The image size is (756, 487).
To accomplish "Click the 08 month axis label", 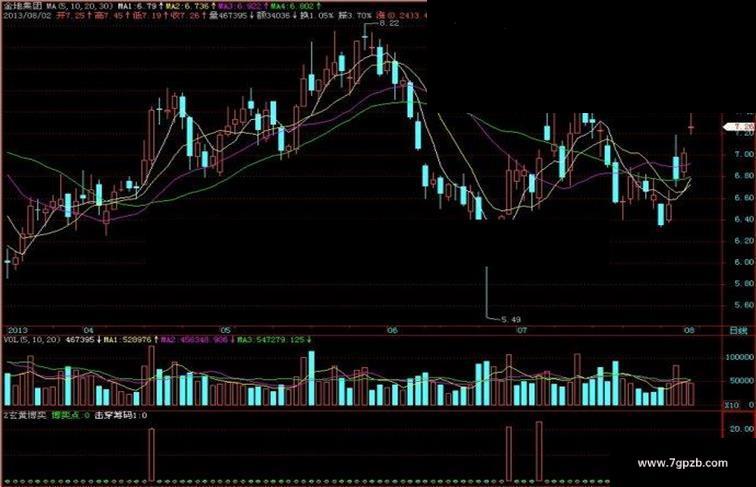I will pos(689,331).
